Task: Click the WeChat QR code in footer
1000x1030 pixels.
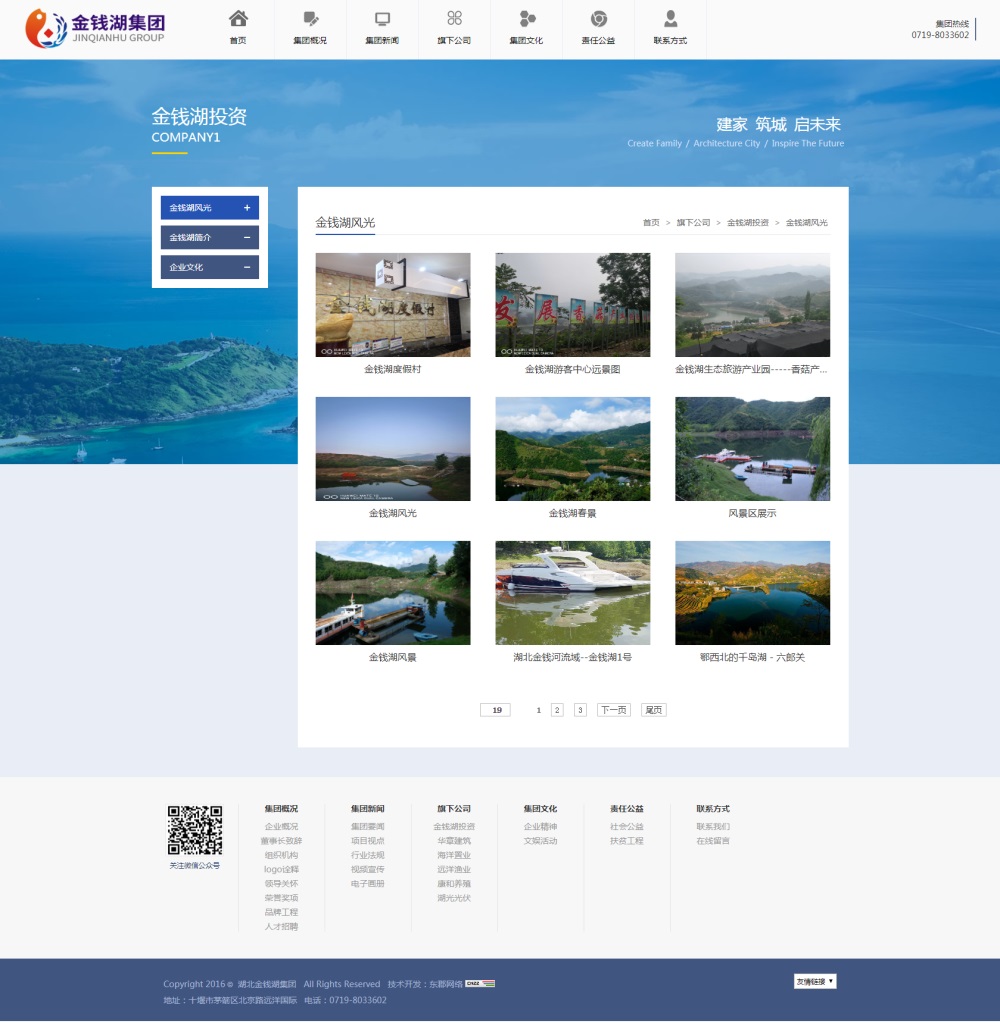Action: [x=194, y=830]
